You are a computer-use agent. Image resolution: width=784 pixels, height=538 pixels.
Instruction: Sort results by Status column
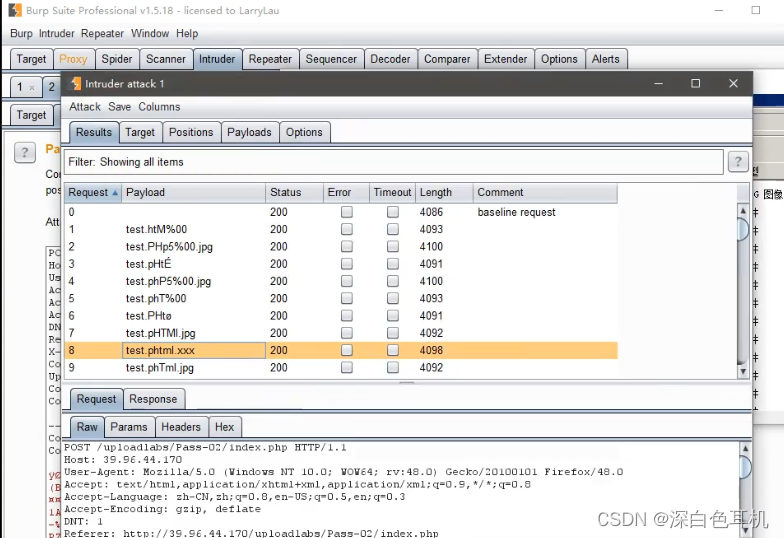tap(294, 192)
